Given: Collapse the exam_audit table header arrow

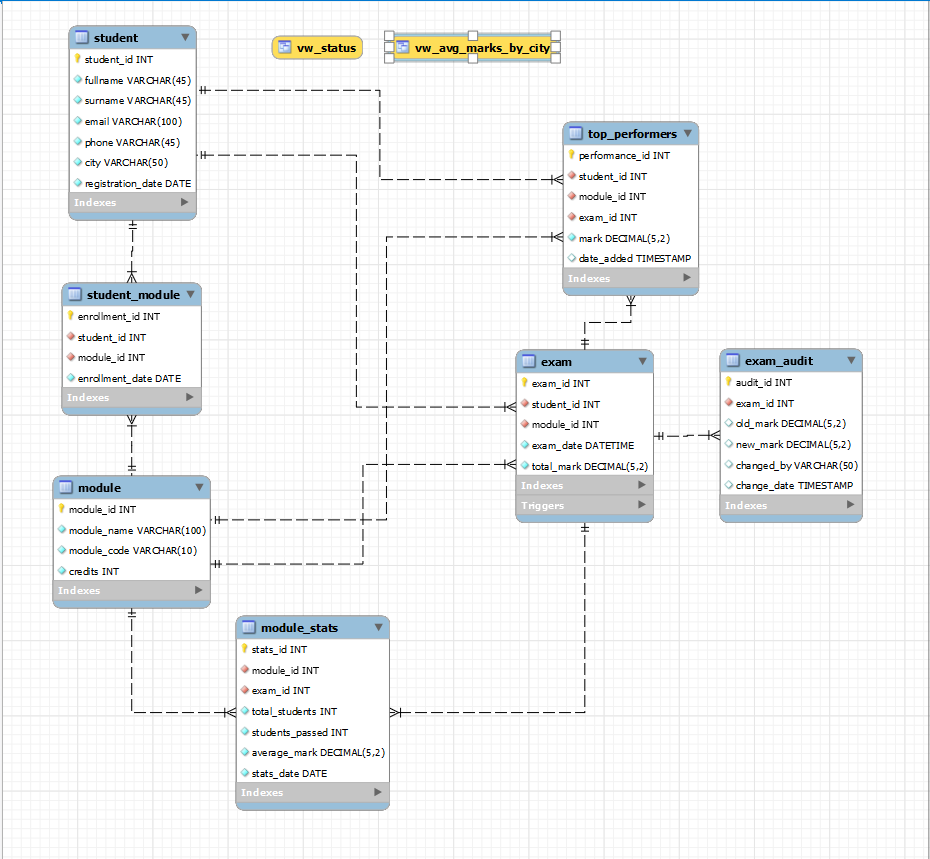Looking at the screenshot, I should point(851,360).
